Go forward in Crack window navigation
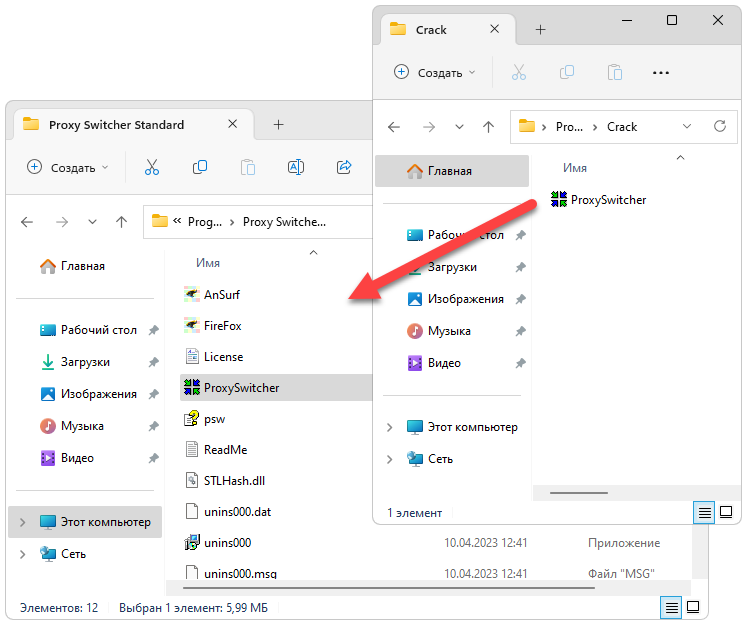The height and width of the screenshot is (625, 745). pyautogui.click(x=429, y=127)
